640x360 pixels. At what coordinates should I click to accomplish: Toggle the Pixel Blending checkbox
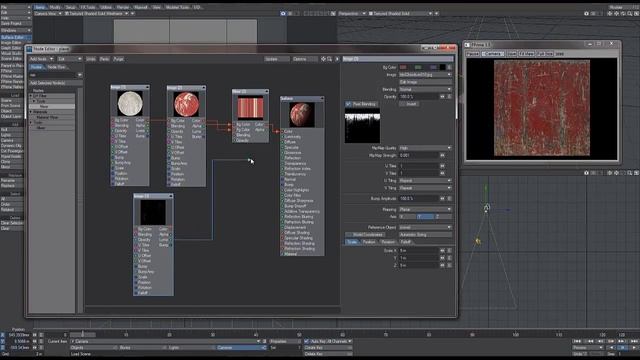348,104
